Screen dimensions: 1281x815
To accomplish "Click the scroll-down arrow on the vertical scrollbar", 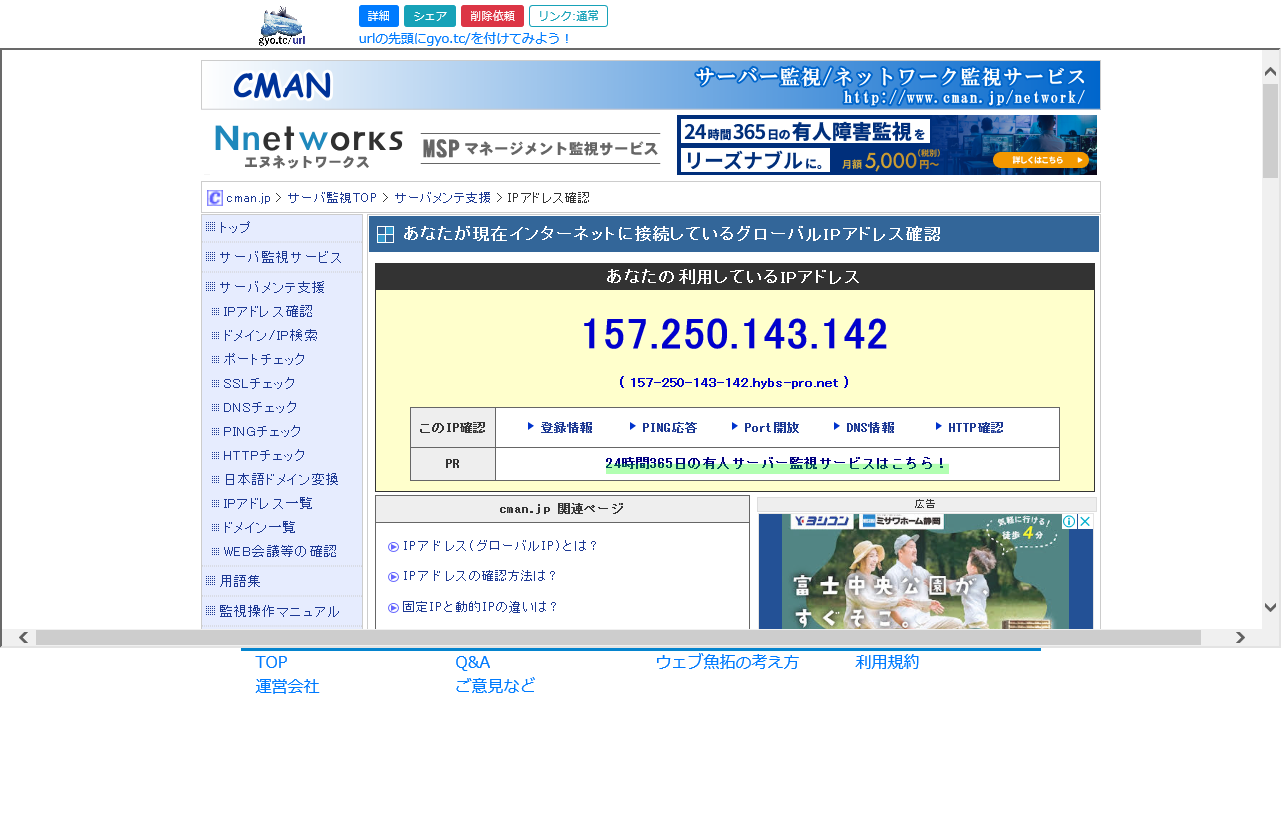I will click(1270, 607).
